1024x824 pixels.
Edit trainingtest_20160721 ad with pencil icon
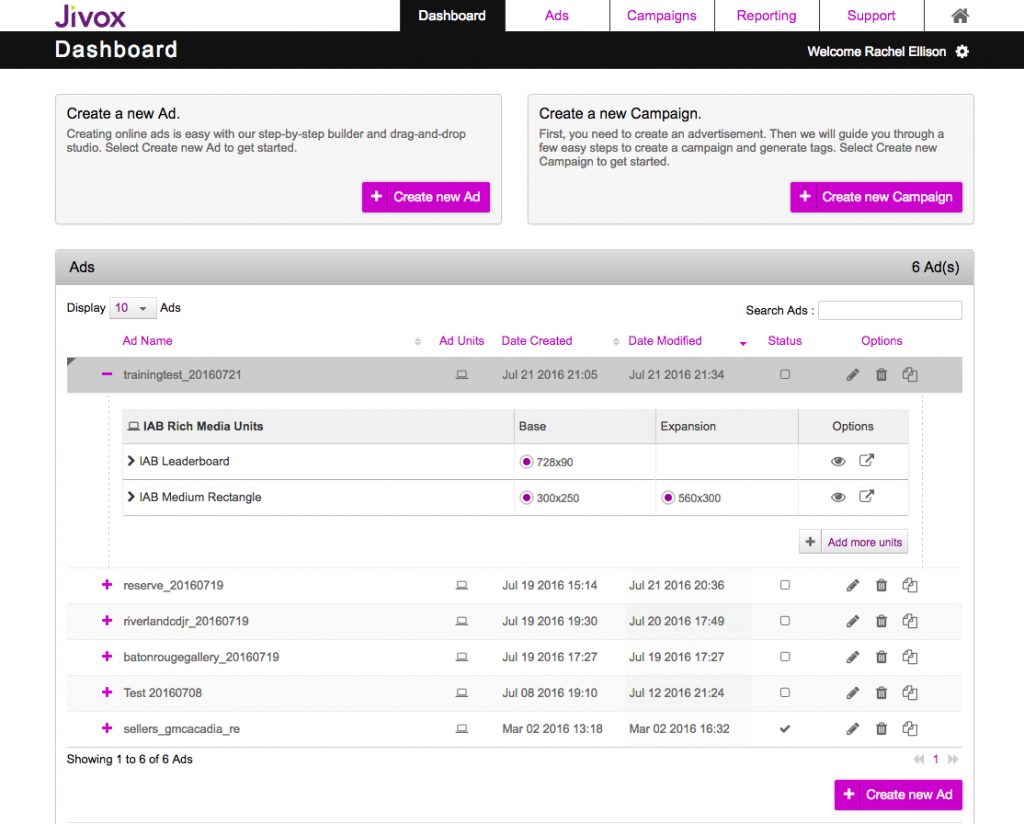pos(852,375)
